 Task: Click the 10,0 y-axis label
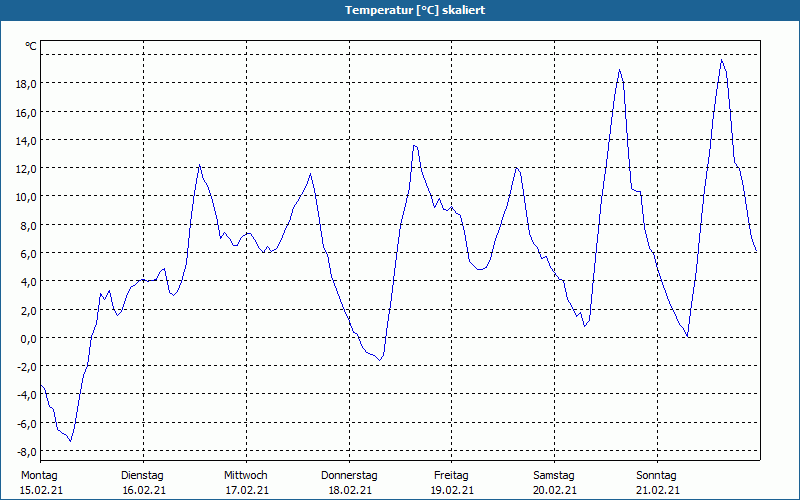click(26, 197)
